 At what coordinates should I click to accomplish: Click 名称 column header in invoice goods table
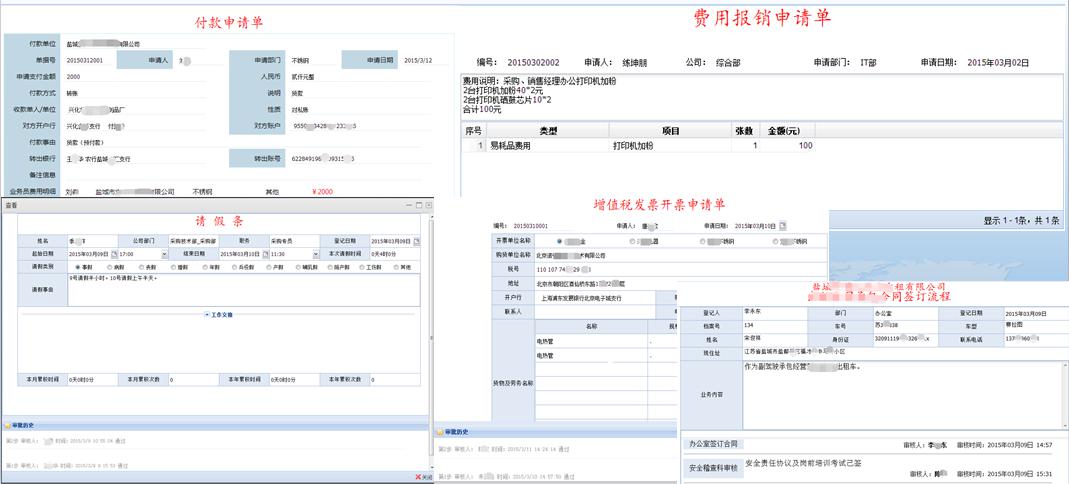tap(592, 327)
